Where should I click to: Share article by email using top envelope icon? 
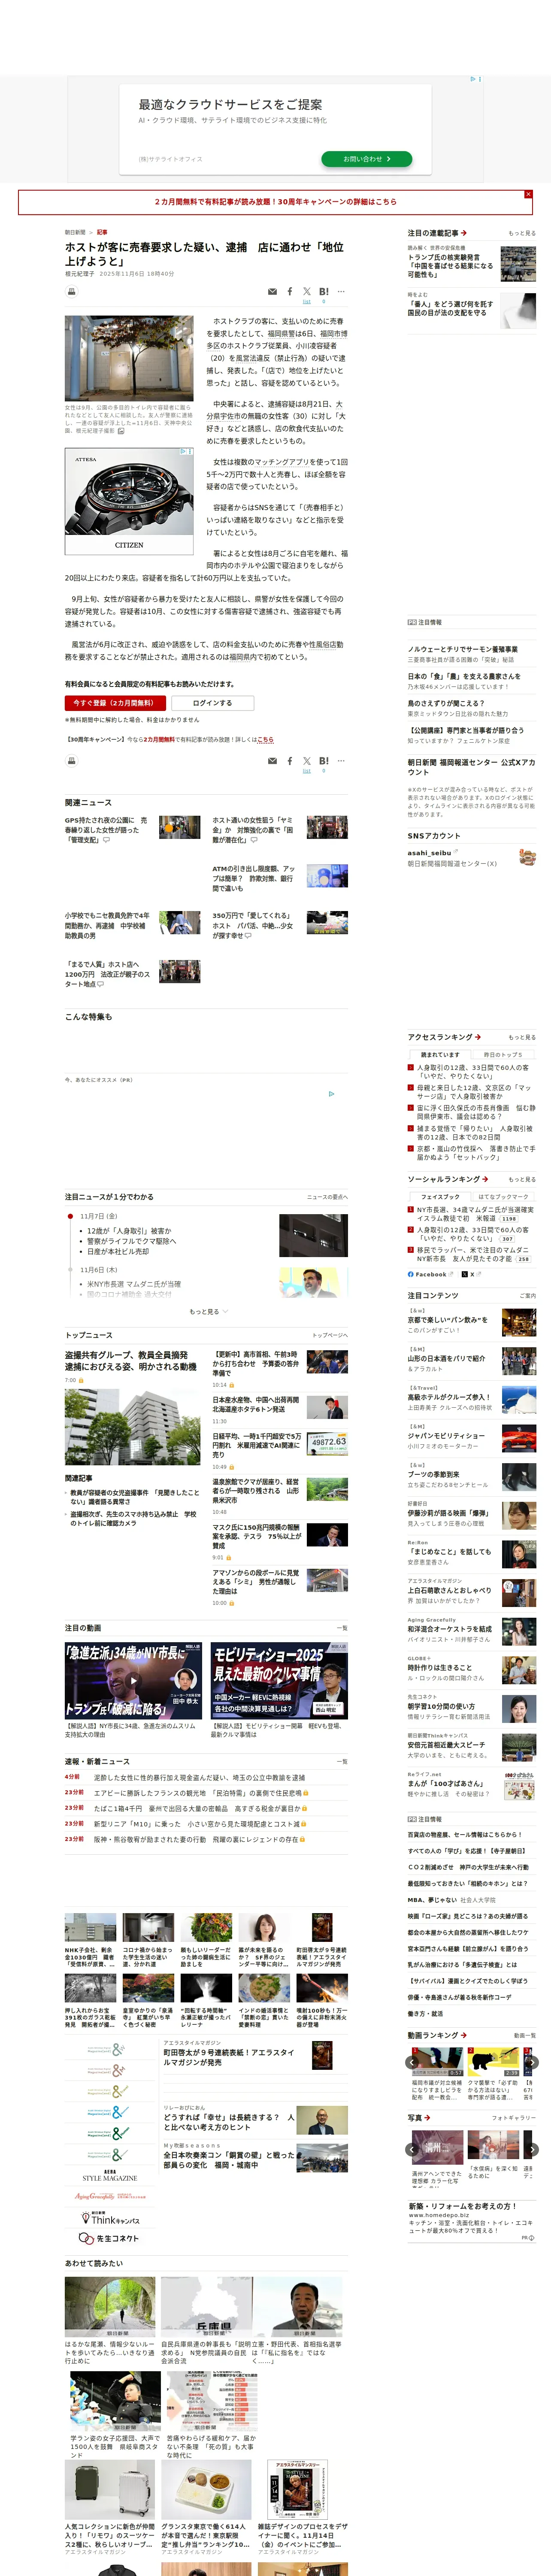tap(272, 292)
